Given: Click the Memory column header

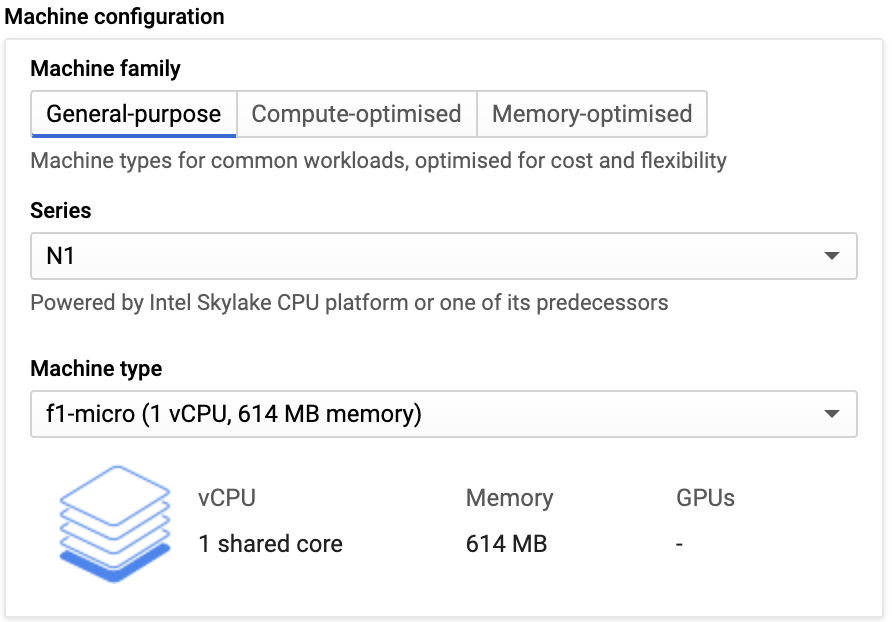Looking at the screenshot, I should coord(509,498).
